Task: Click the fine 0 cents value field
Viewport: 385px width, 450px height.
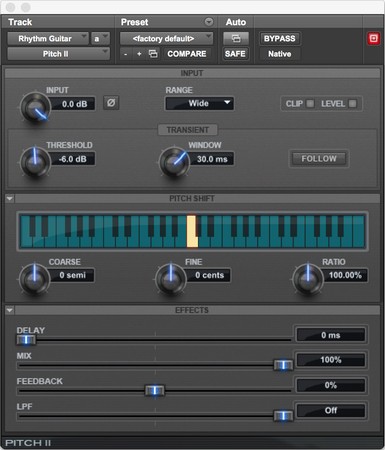Action: tap(208, 275)
